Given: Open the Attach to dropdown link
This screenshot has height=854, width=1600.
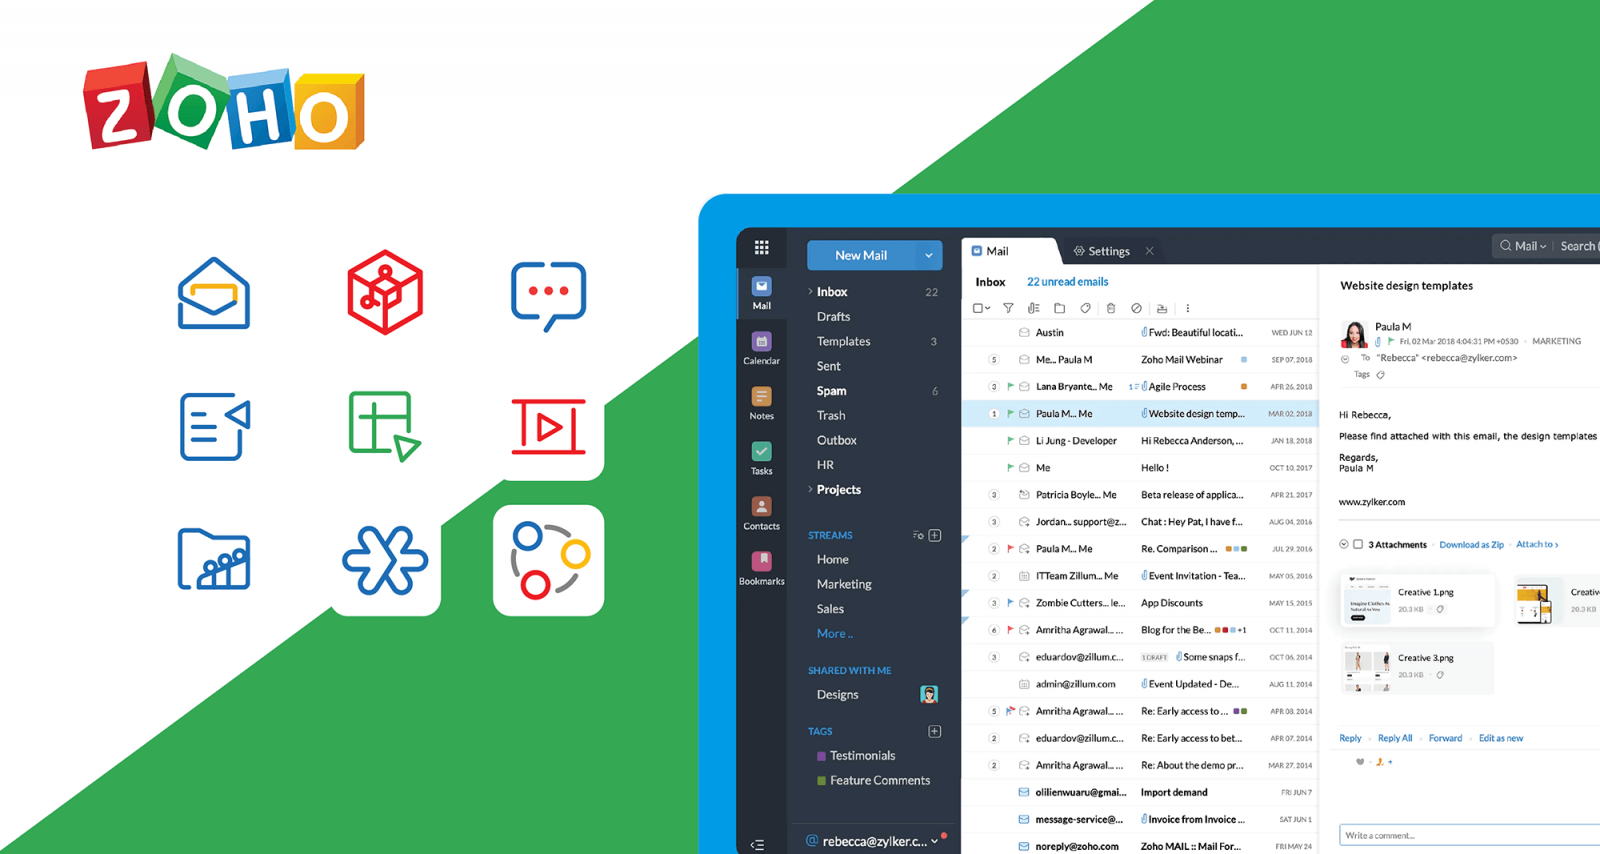Looking at the screenshot, I should (1537, 544).
